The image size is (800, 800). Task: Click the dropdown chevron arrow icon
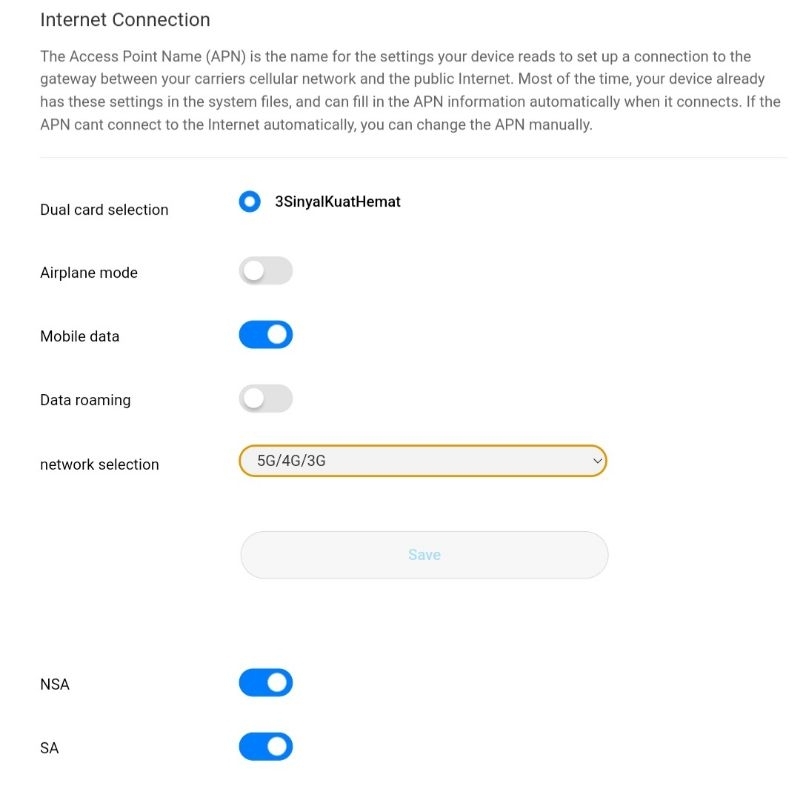pos(597,461)
